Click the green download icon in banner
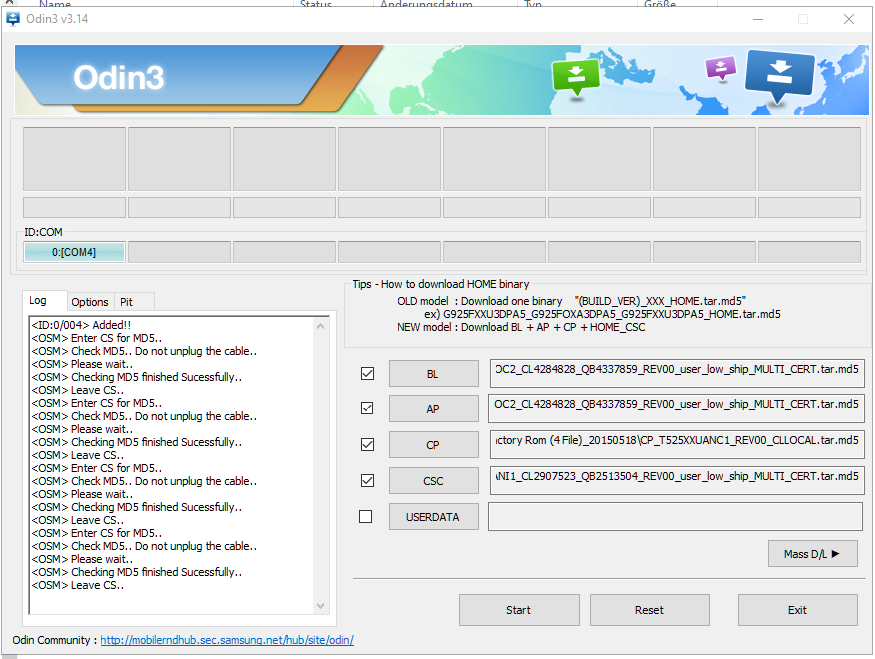875x659 pixels. pyautogui.click(x=575, y=76)
